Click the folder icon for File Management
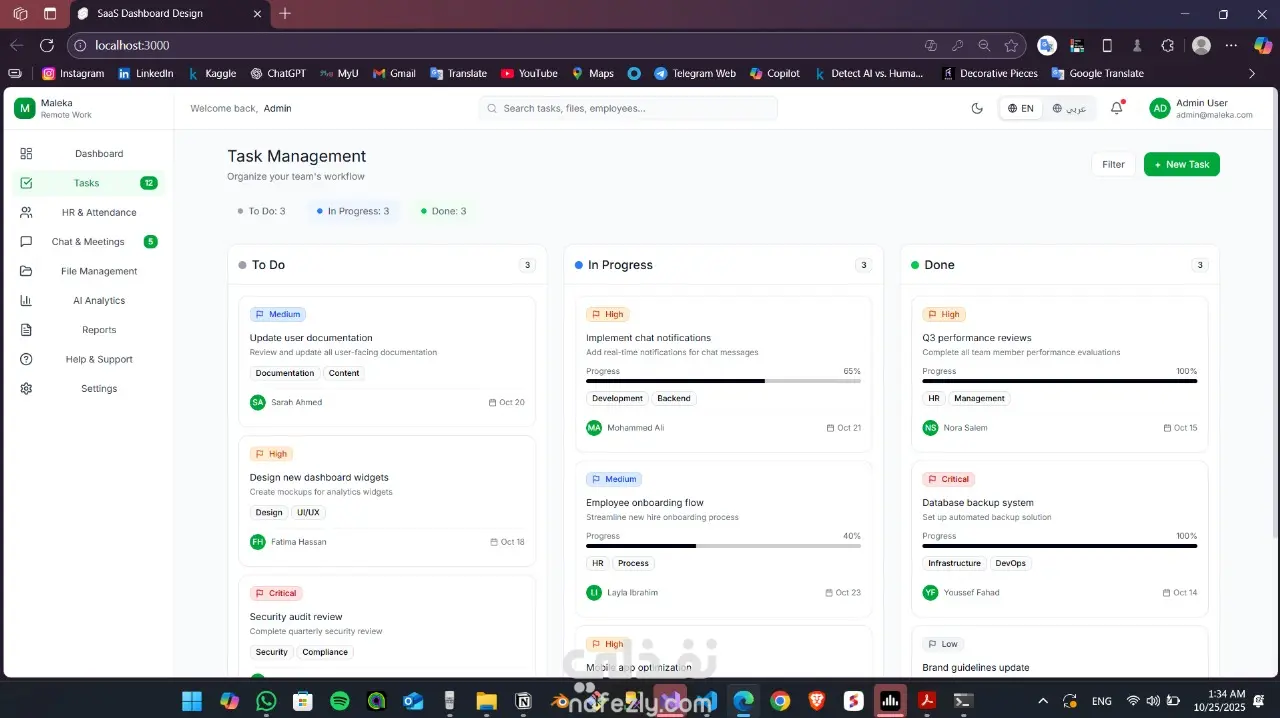The image size is (1280, 718). [x=26, y=271]
